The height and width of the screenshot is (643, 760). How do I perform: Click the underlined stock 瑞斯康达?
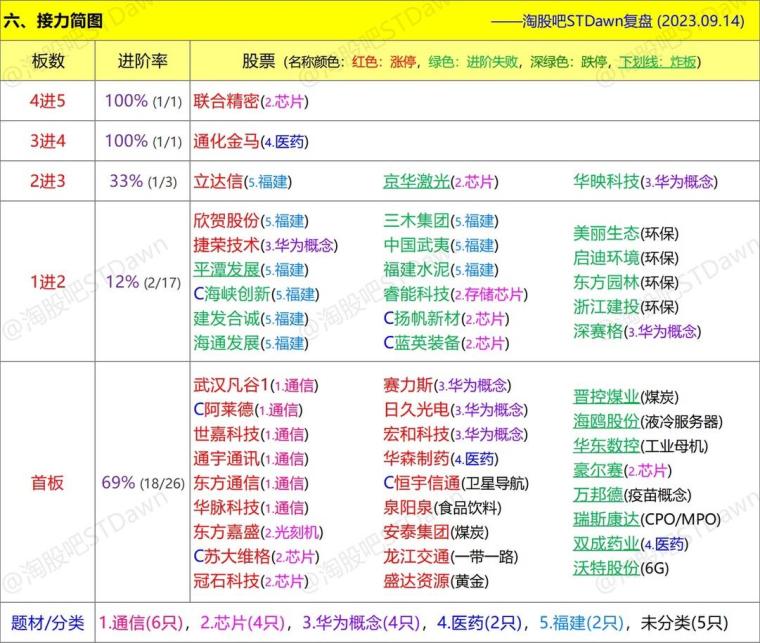606,519
